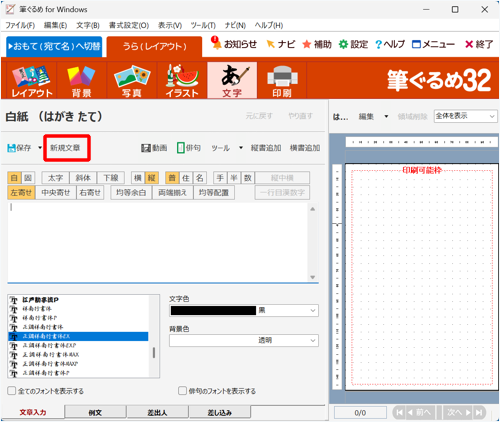Select the 文字 text icon
The image size is (500, 422).
coord(232,81)
